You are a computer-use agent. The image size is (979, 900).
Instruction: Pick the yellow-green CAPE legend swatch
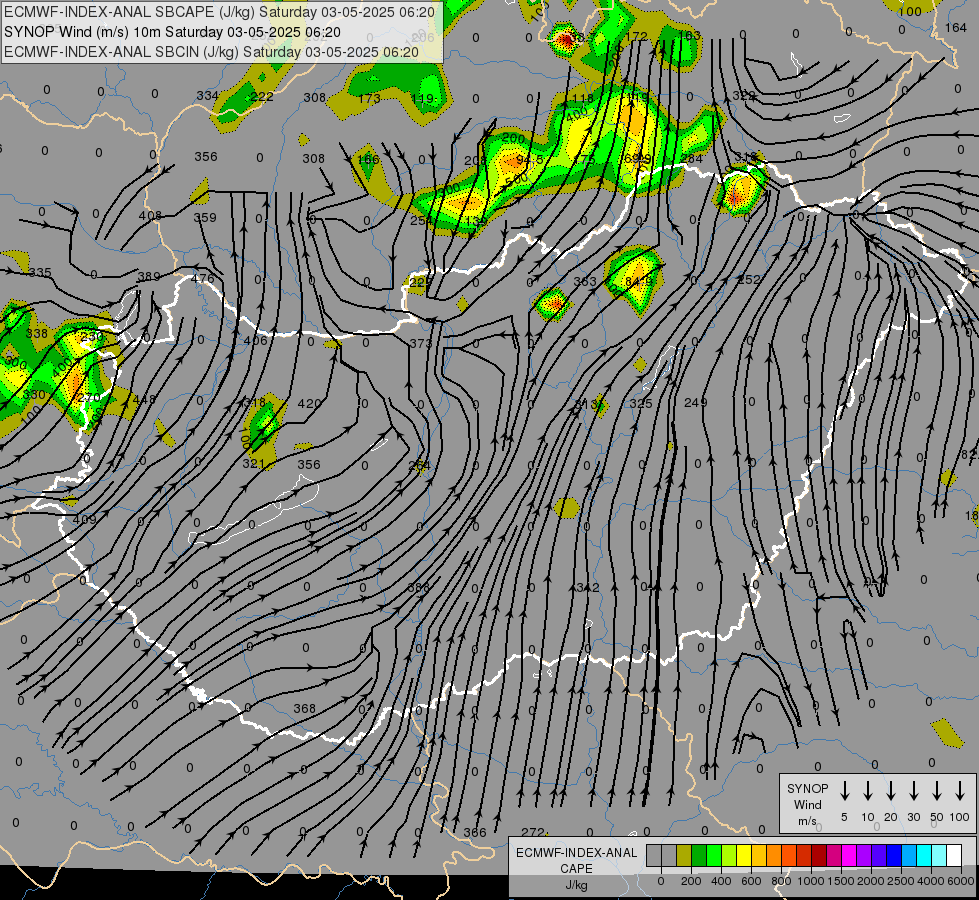(729, 855)
